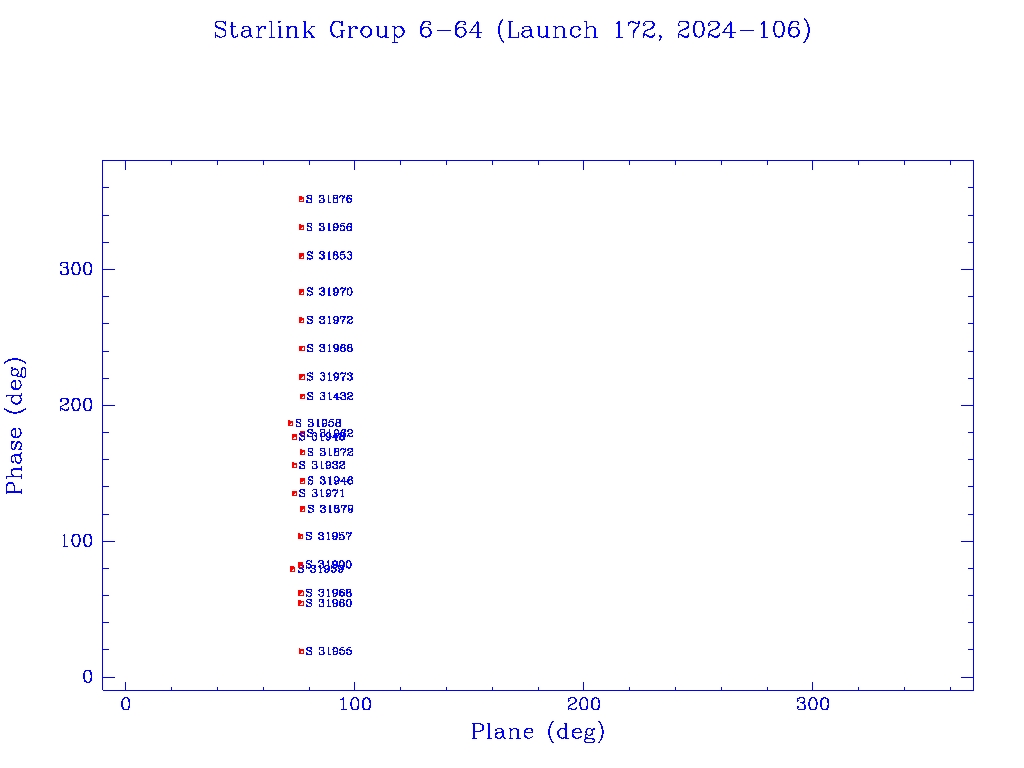Click the satellite label 'S 31971'
The height and width of the screenshot is (768, 1024).
tap(321, 494)
